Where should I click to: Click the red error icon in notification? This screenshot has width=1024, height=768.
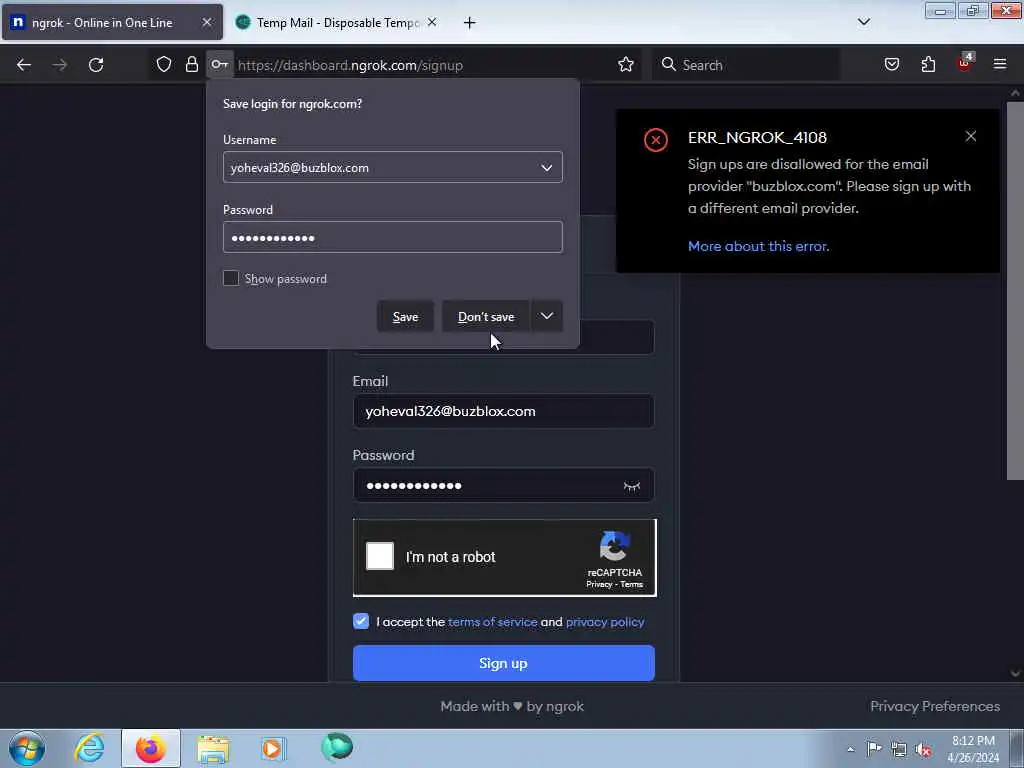coord(656,140)
